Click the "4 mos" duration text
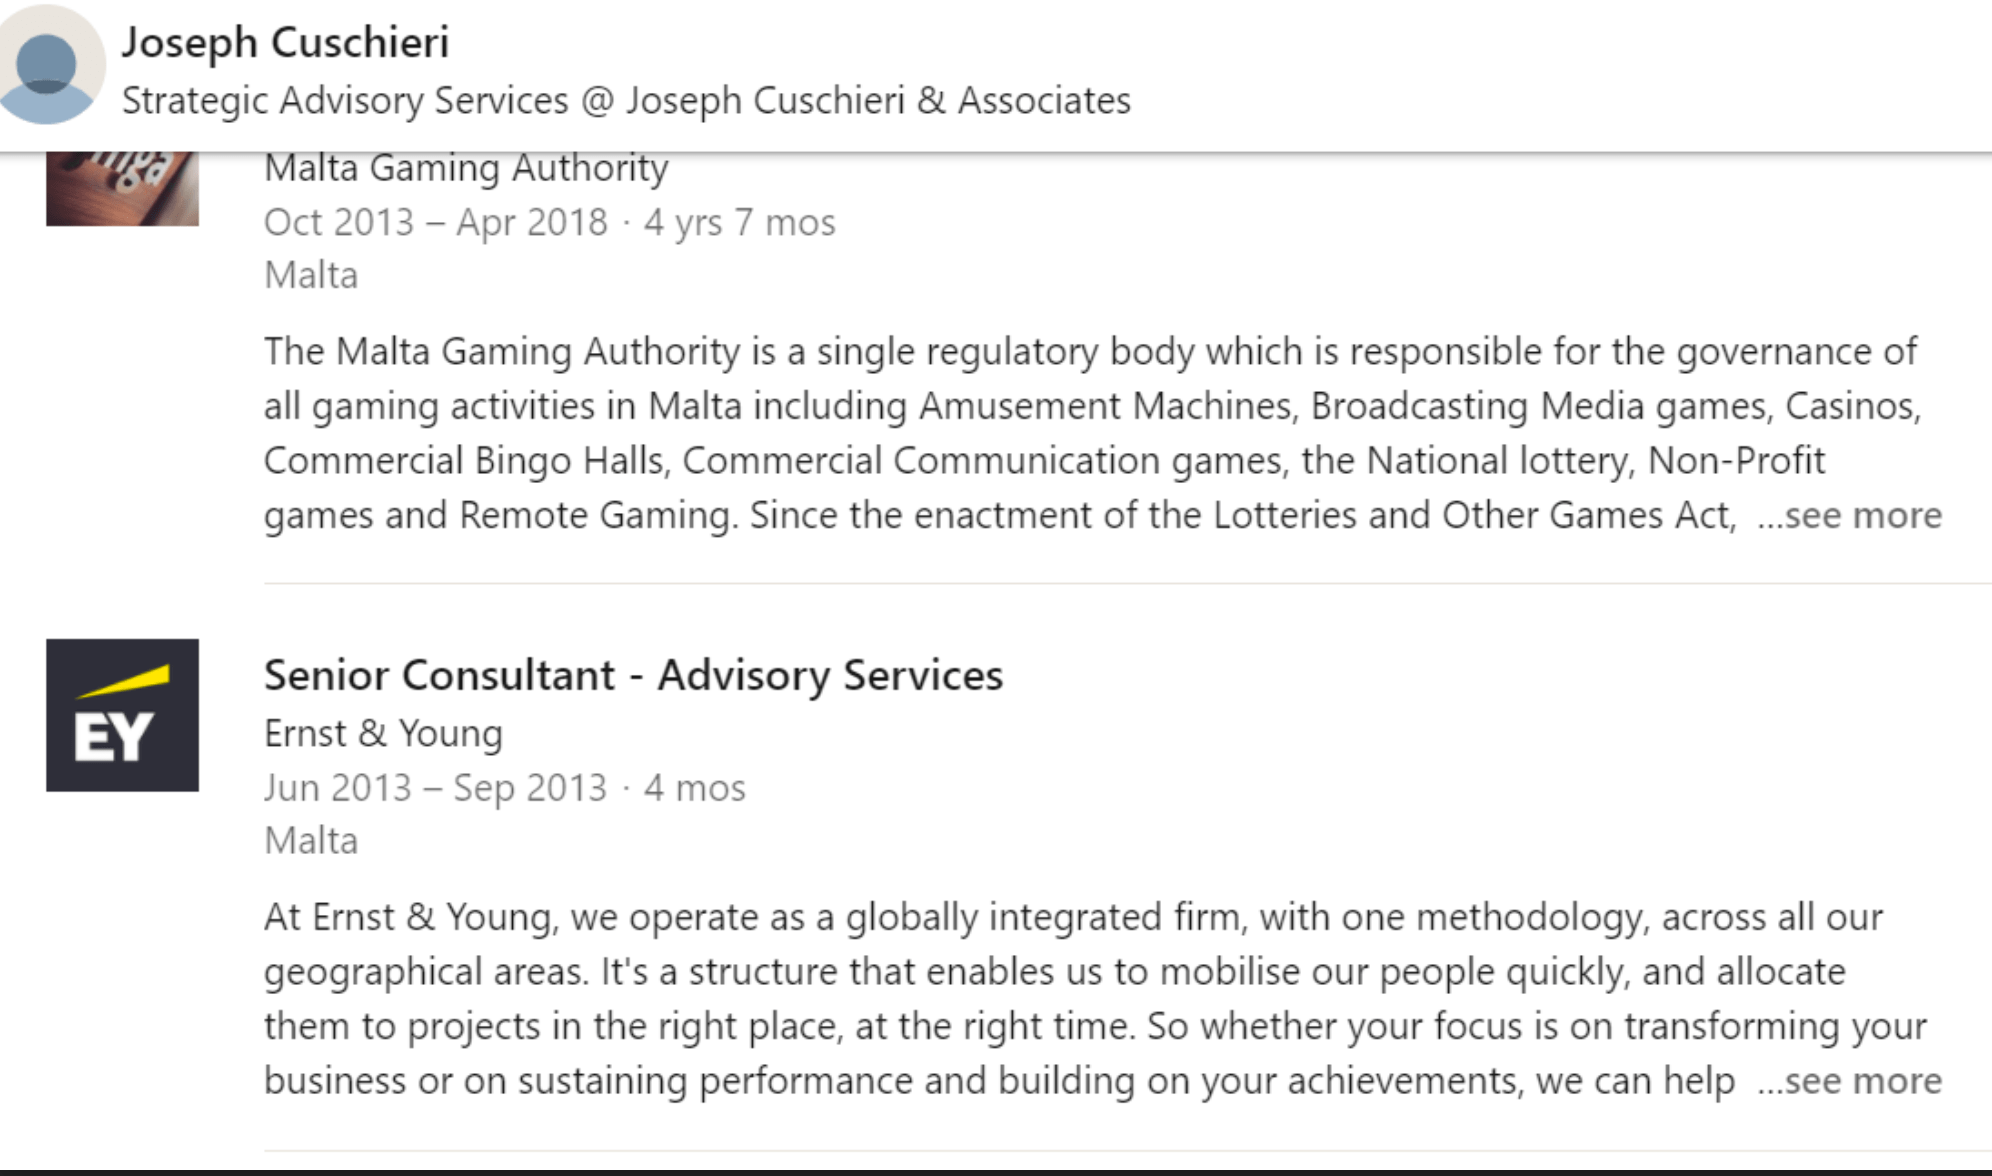 (x=695, y=788)
